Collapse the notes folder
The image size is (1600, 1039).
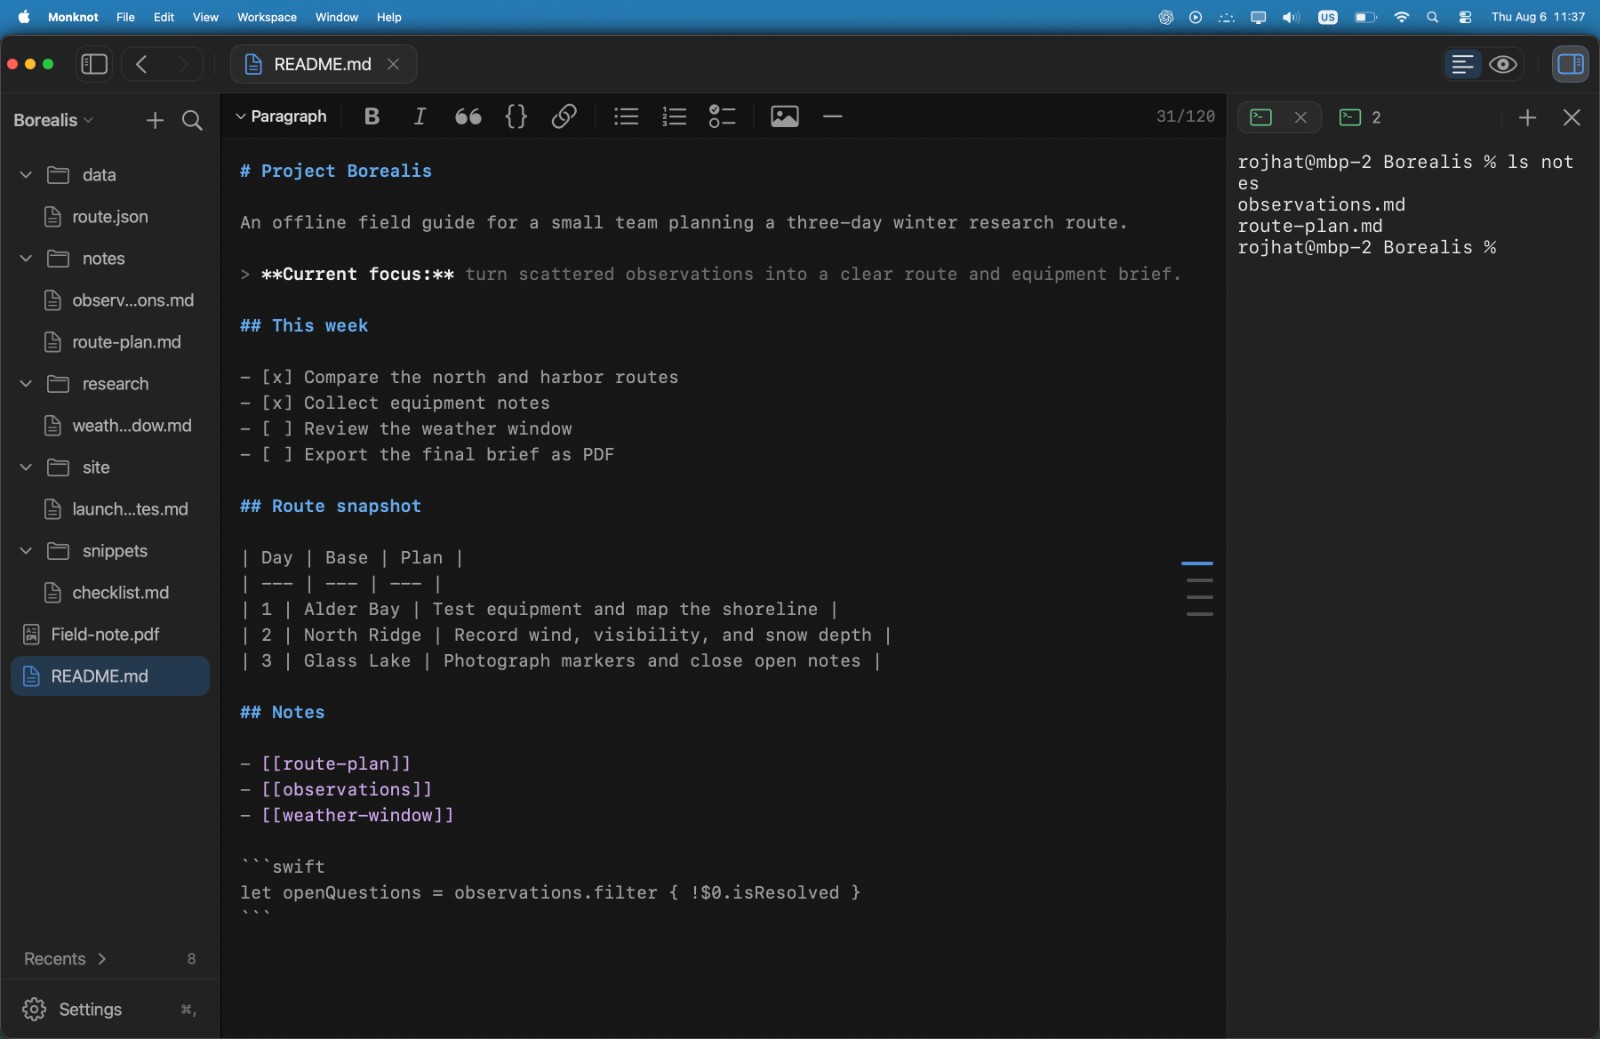tap(26, 258)
